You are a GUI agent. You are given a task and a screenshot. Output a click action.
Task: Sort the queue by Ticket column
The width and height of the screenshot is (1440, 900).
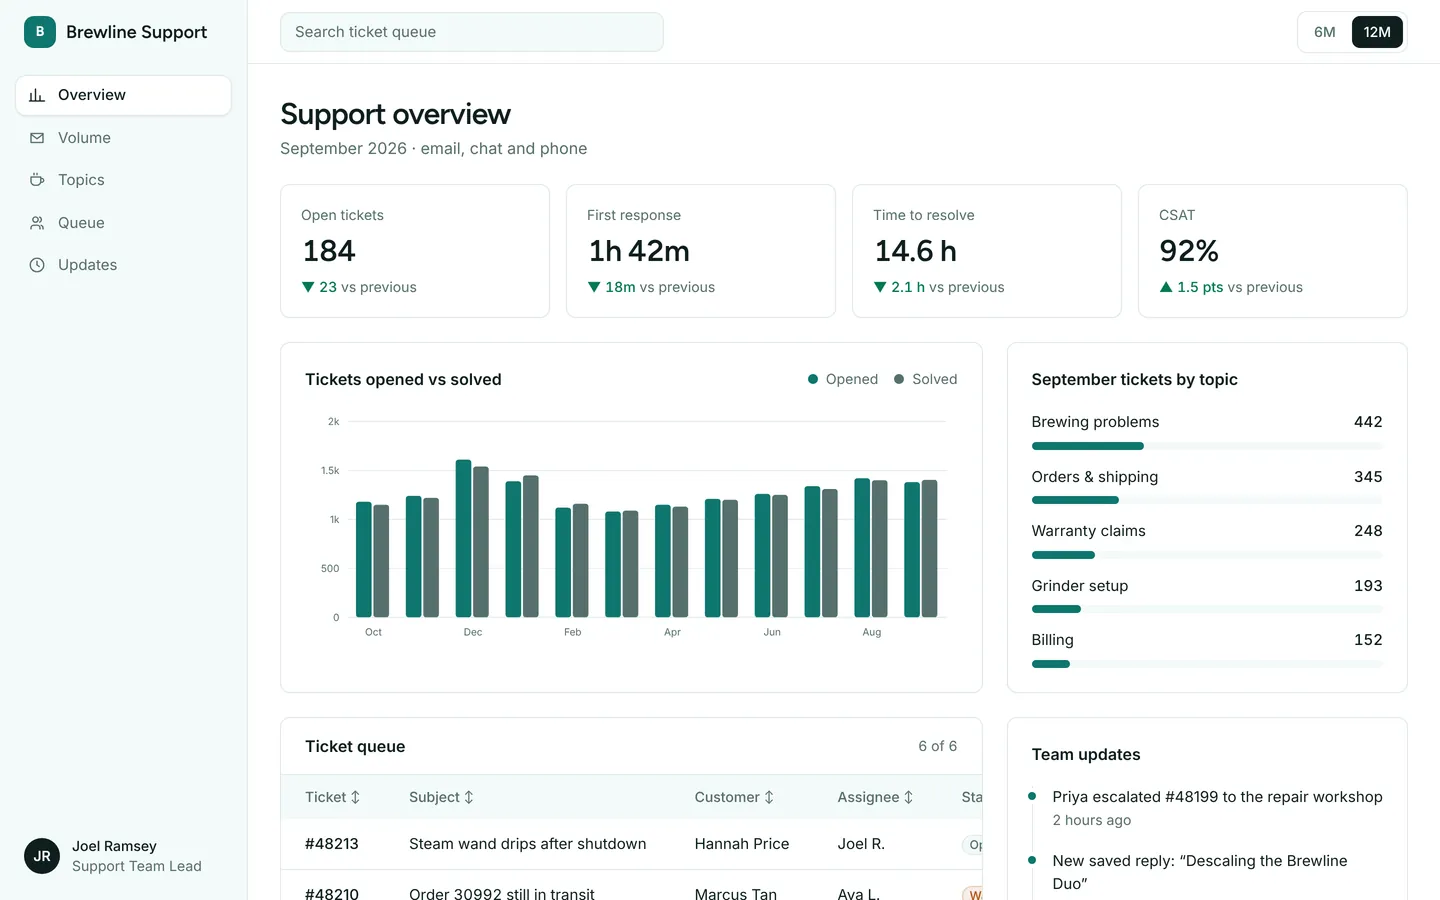click(333, 797)
